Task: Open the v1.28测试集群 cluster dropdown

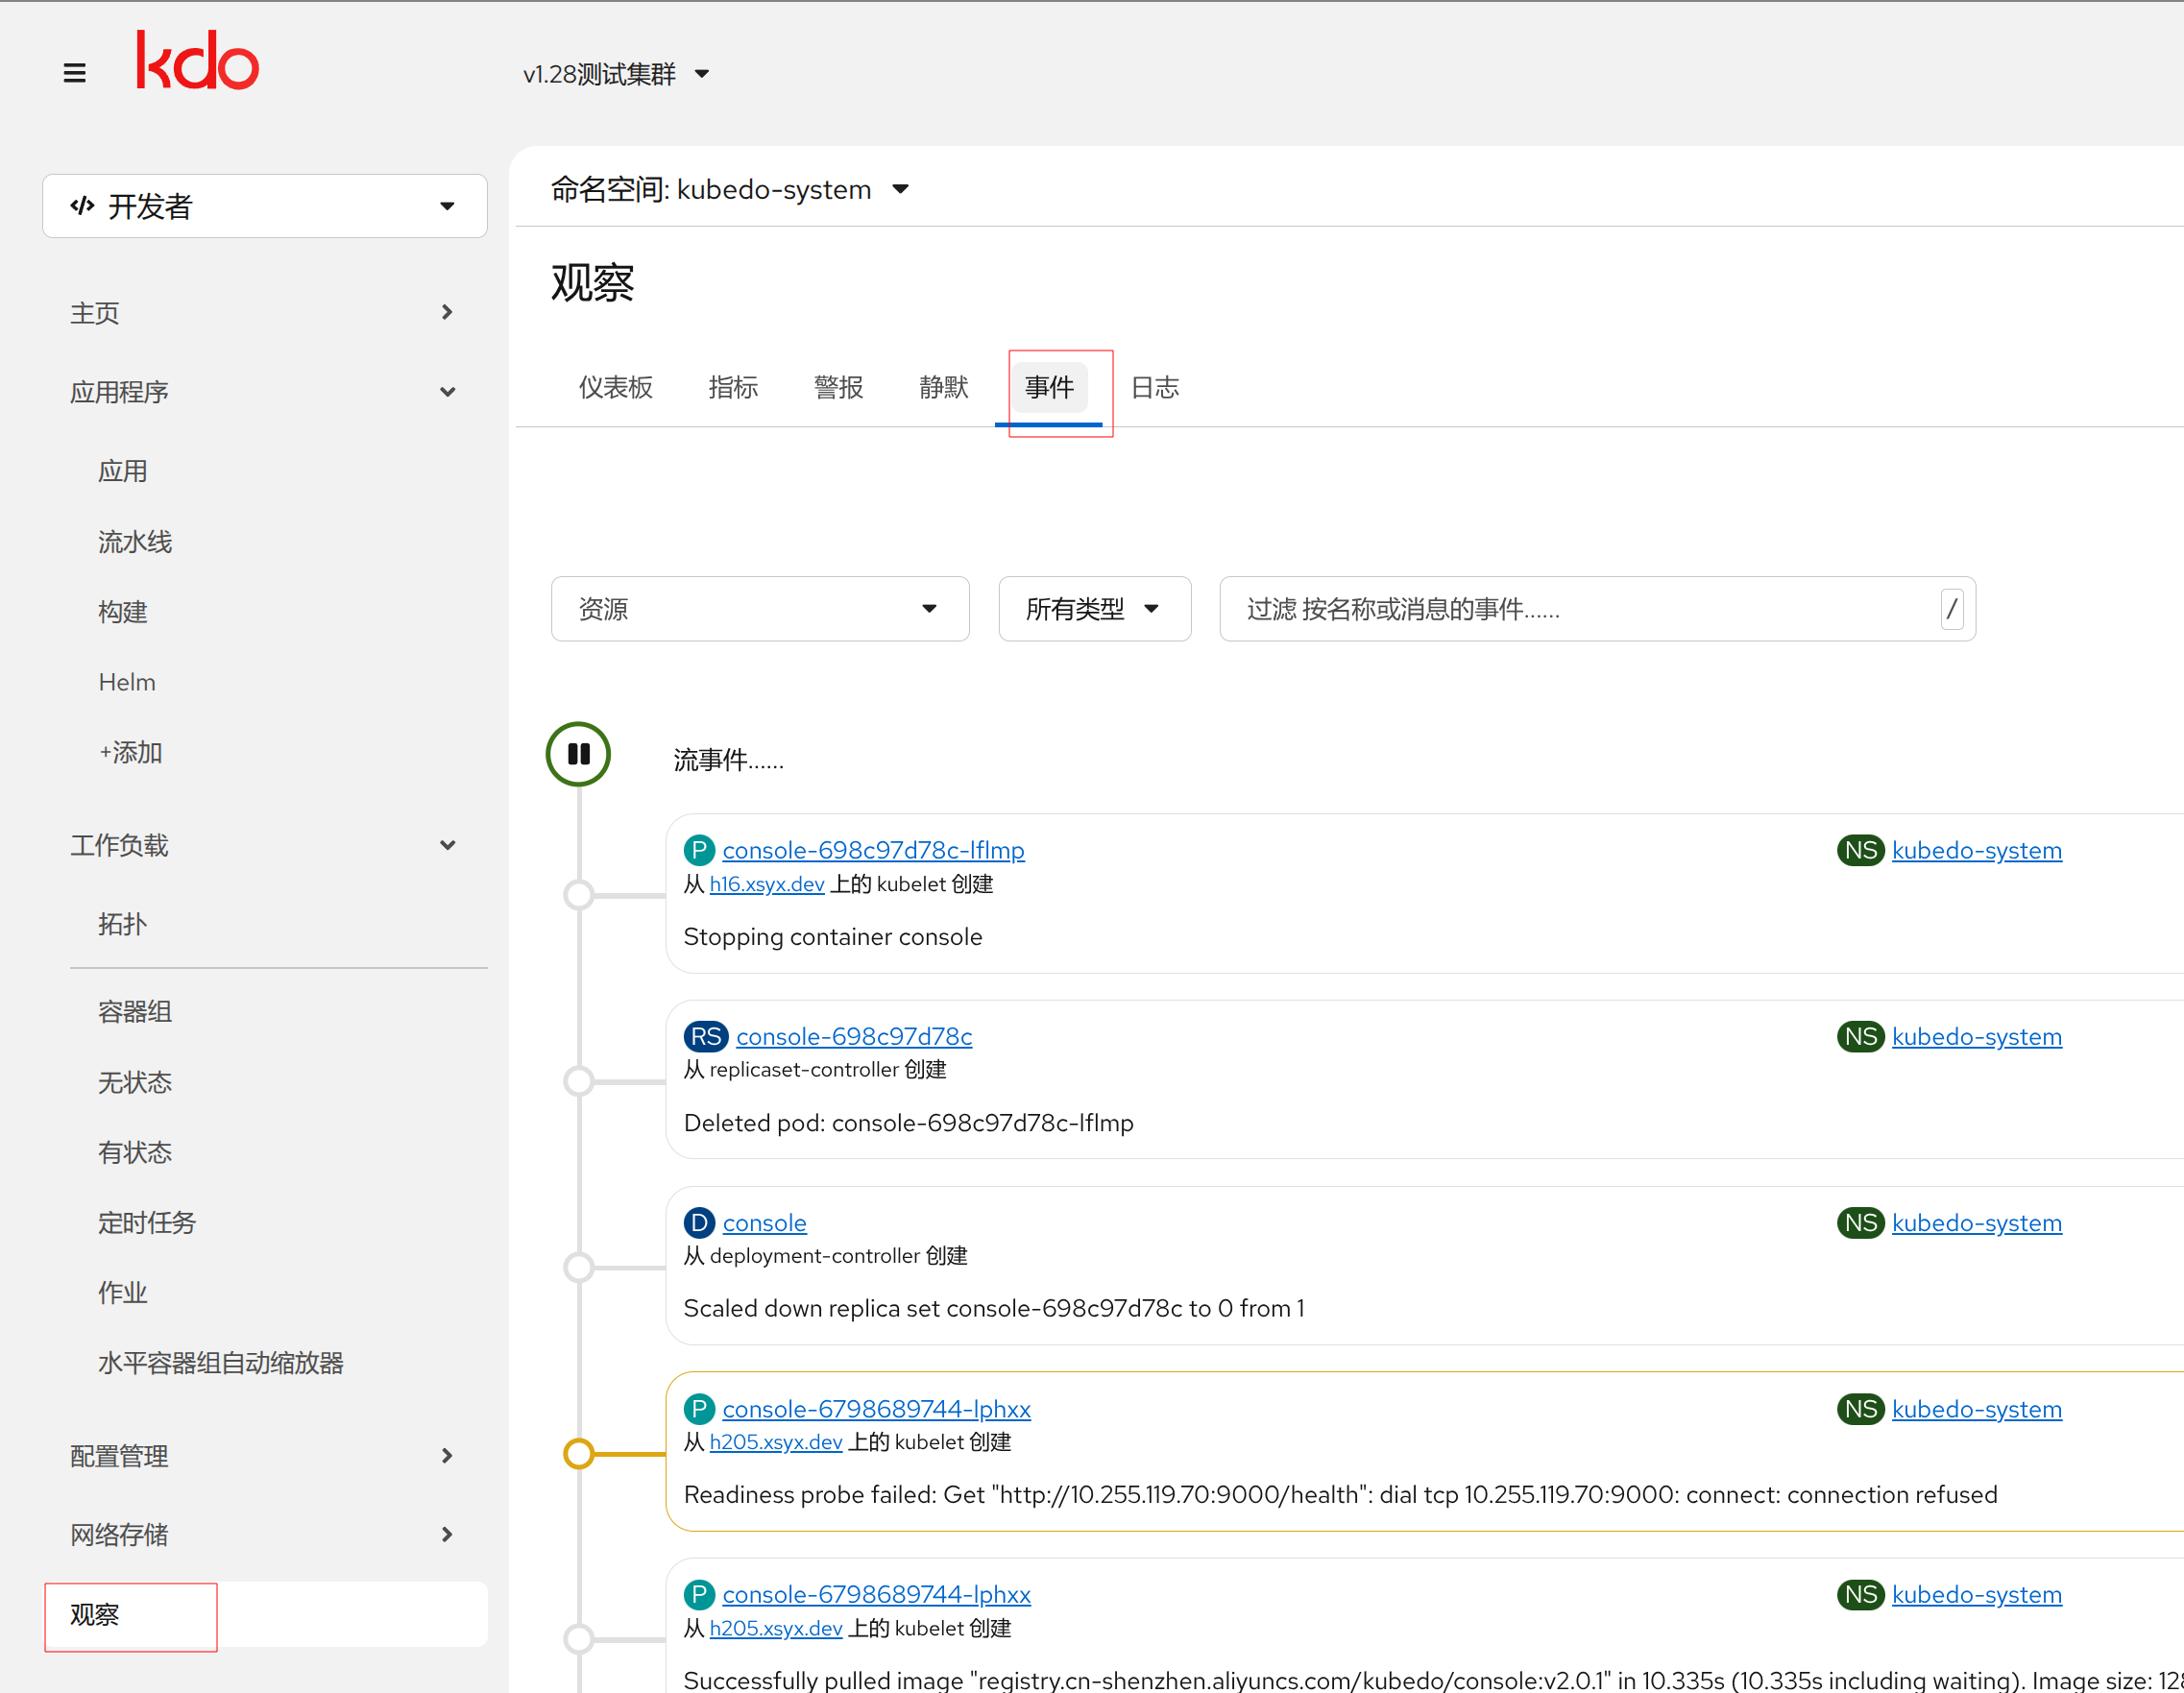Action: 616,74
